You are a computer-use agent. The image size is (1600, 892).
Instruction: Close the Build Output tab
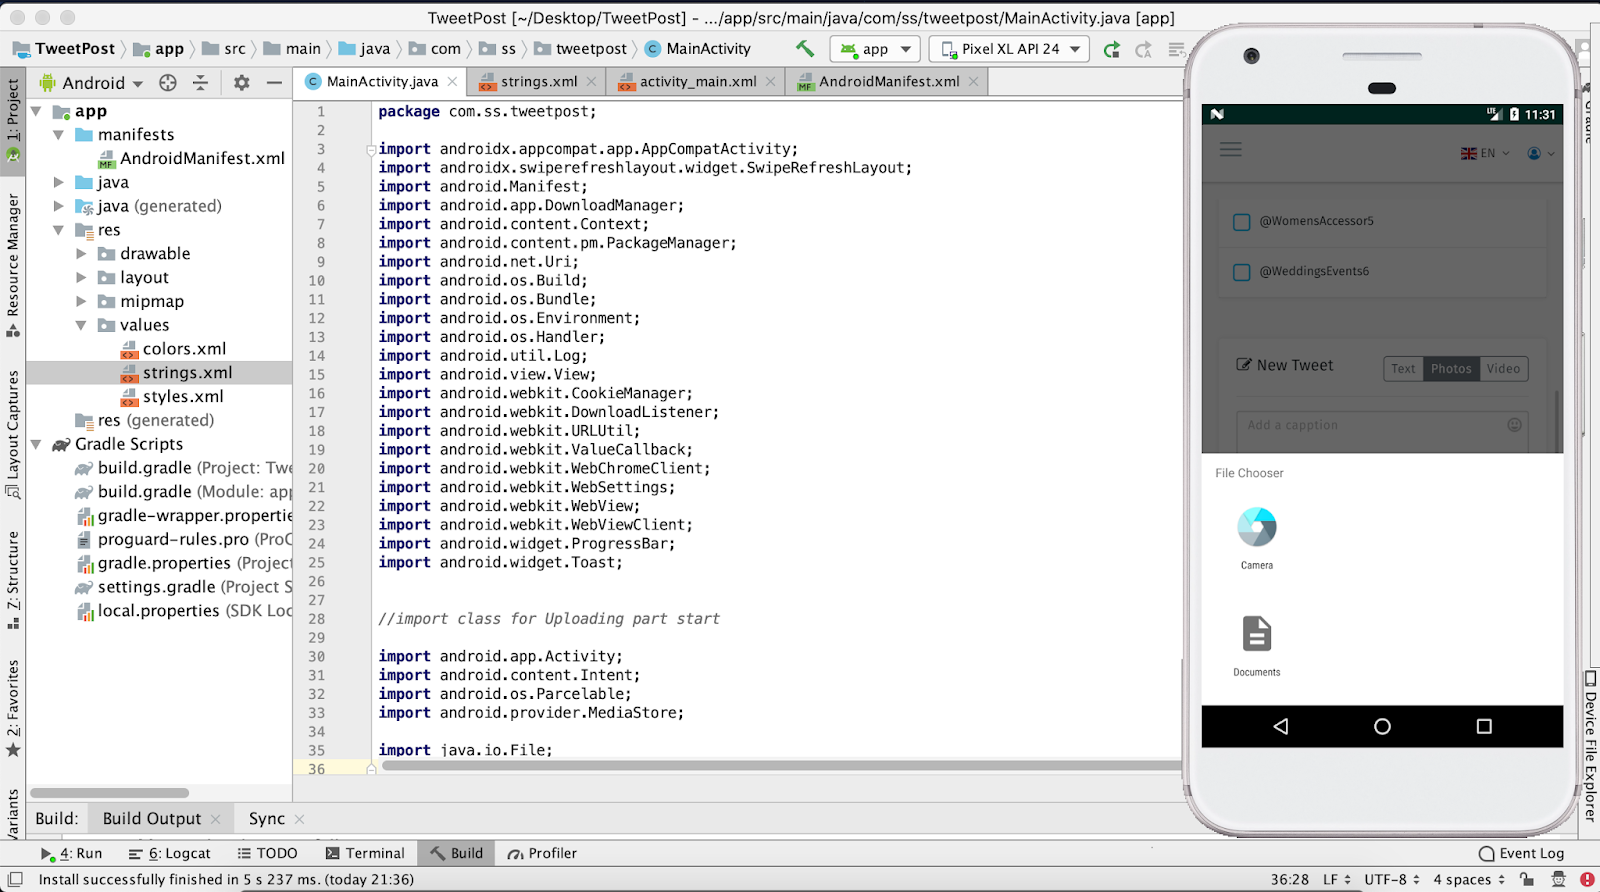pos(215,819)
